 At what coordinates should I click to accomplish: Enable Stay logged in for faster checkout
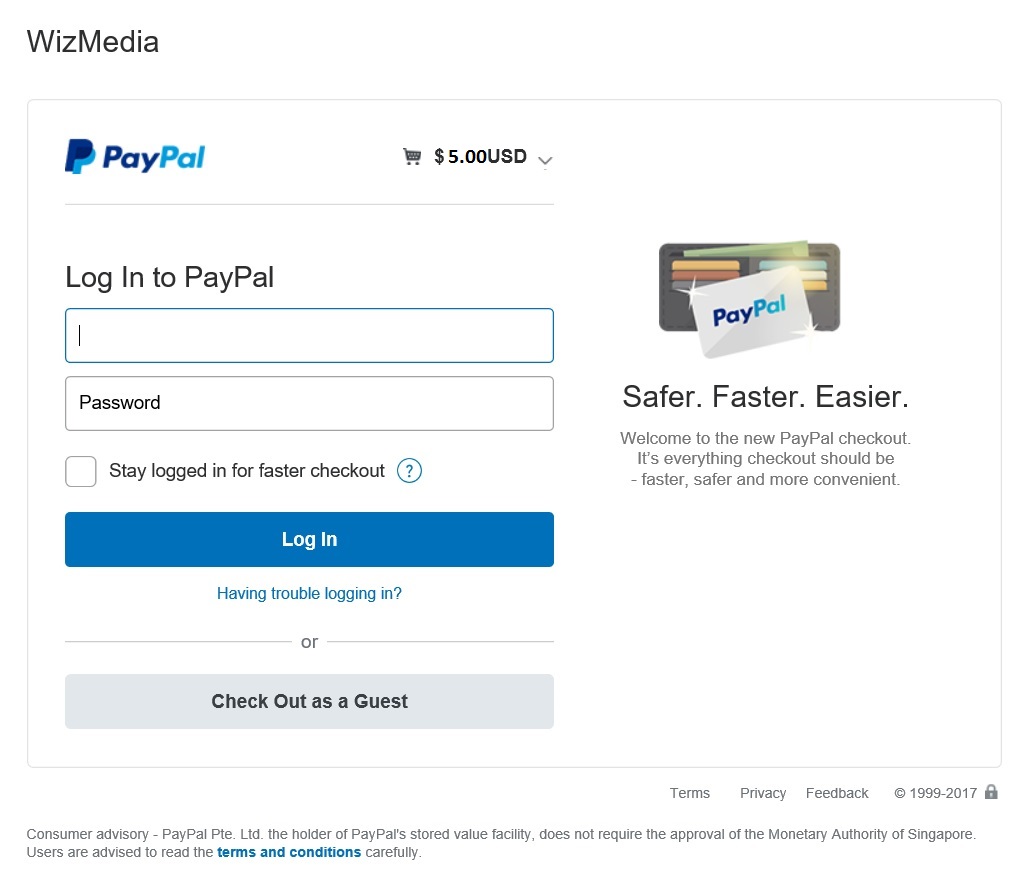[80, 470]
